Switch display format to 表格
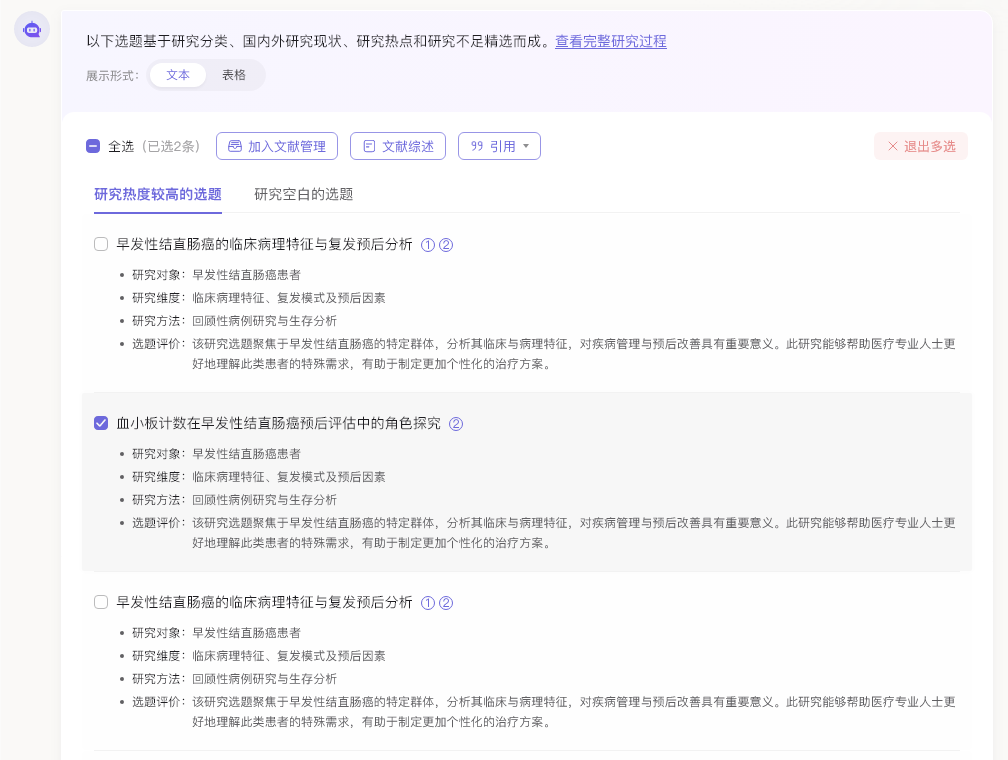Image resolution: width=1008 pixels, height=760 pixels. pos(234,75)
